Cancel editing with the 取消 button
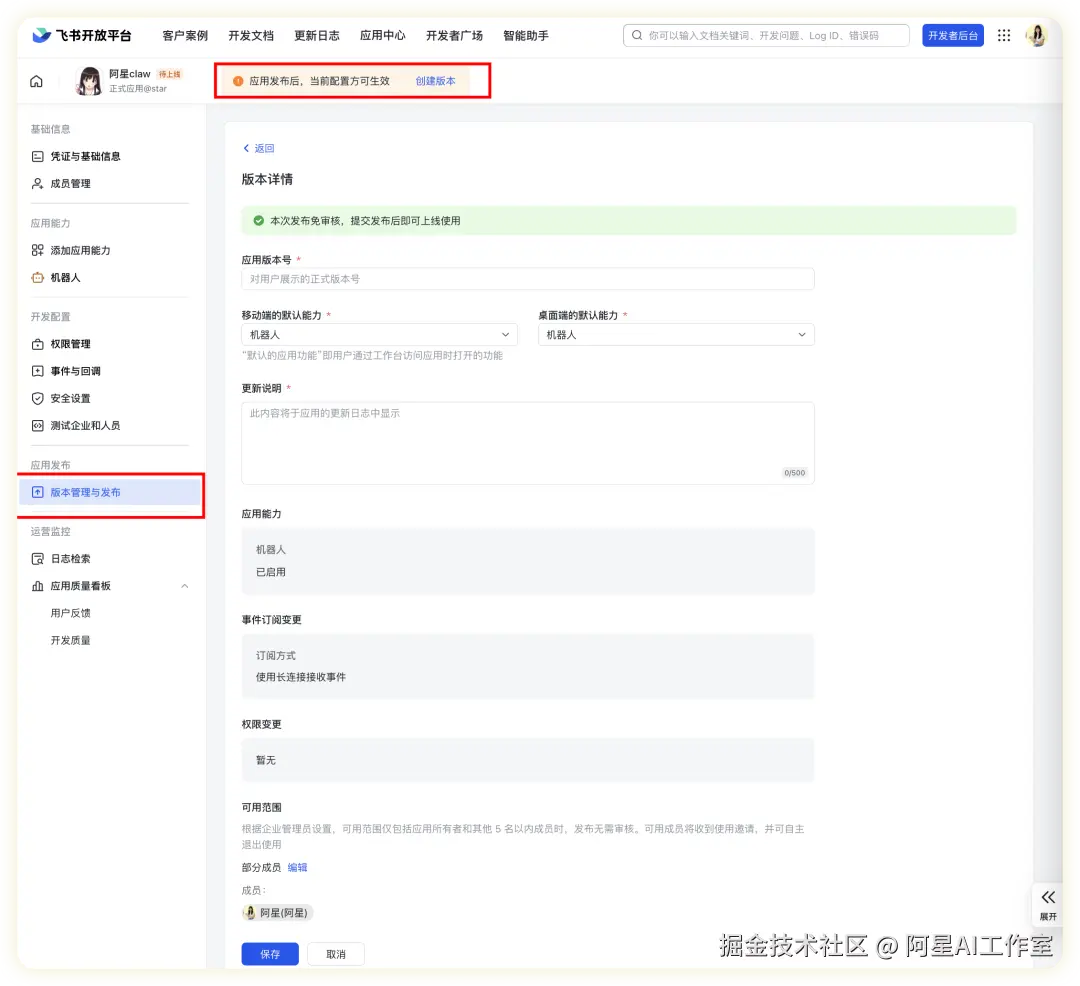The height and width of the screenshot is (986, 1080). pos(335,954)
